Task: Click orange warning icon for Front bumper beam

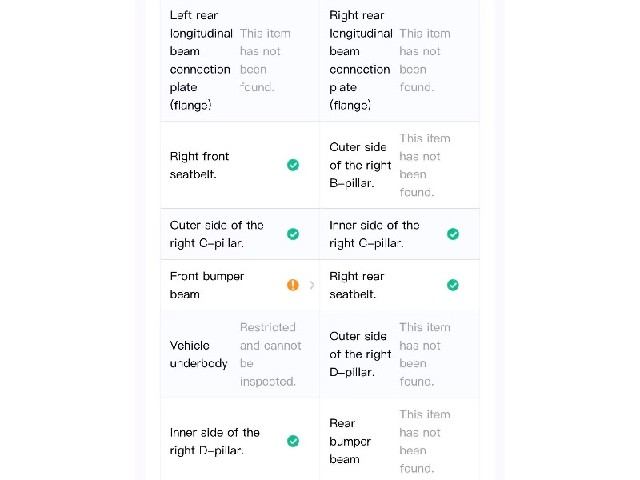Action: point(293,285)
